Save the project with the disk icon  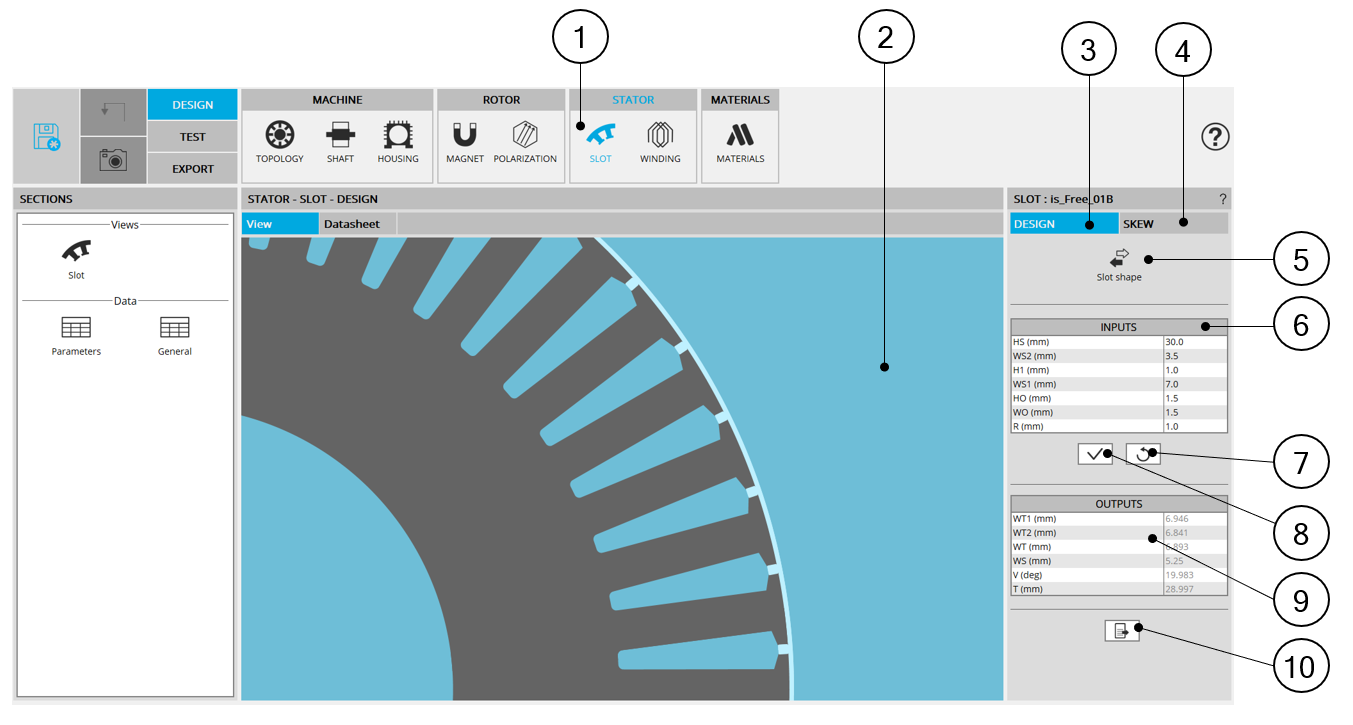tap(46, 137)
